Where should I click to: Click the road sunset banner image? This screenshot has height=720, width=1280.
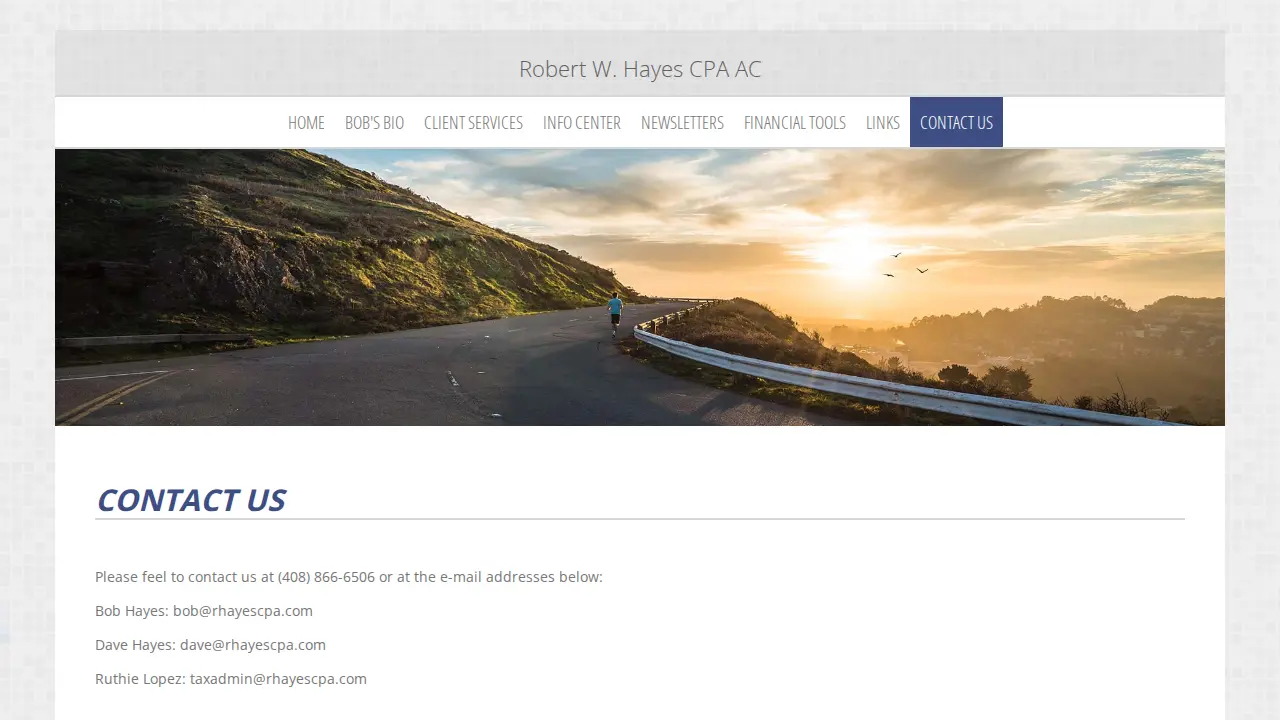pos(640,287)
